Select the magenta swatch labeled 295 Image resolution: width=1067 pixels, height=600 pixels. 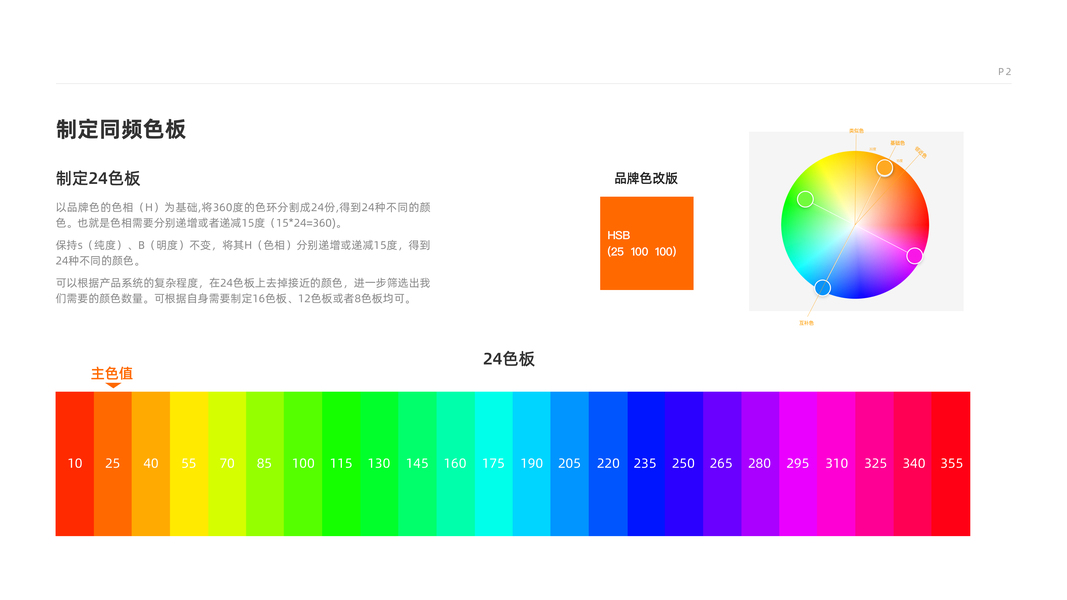(x=799, y=463)
